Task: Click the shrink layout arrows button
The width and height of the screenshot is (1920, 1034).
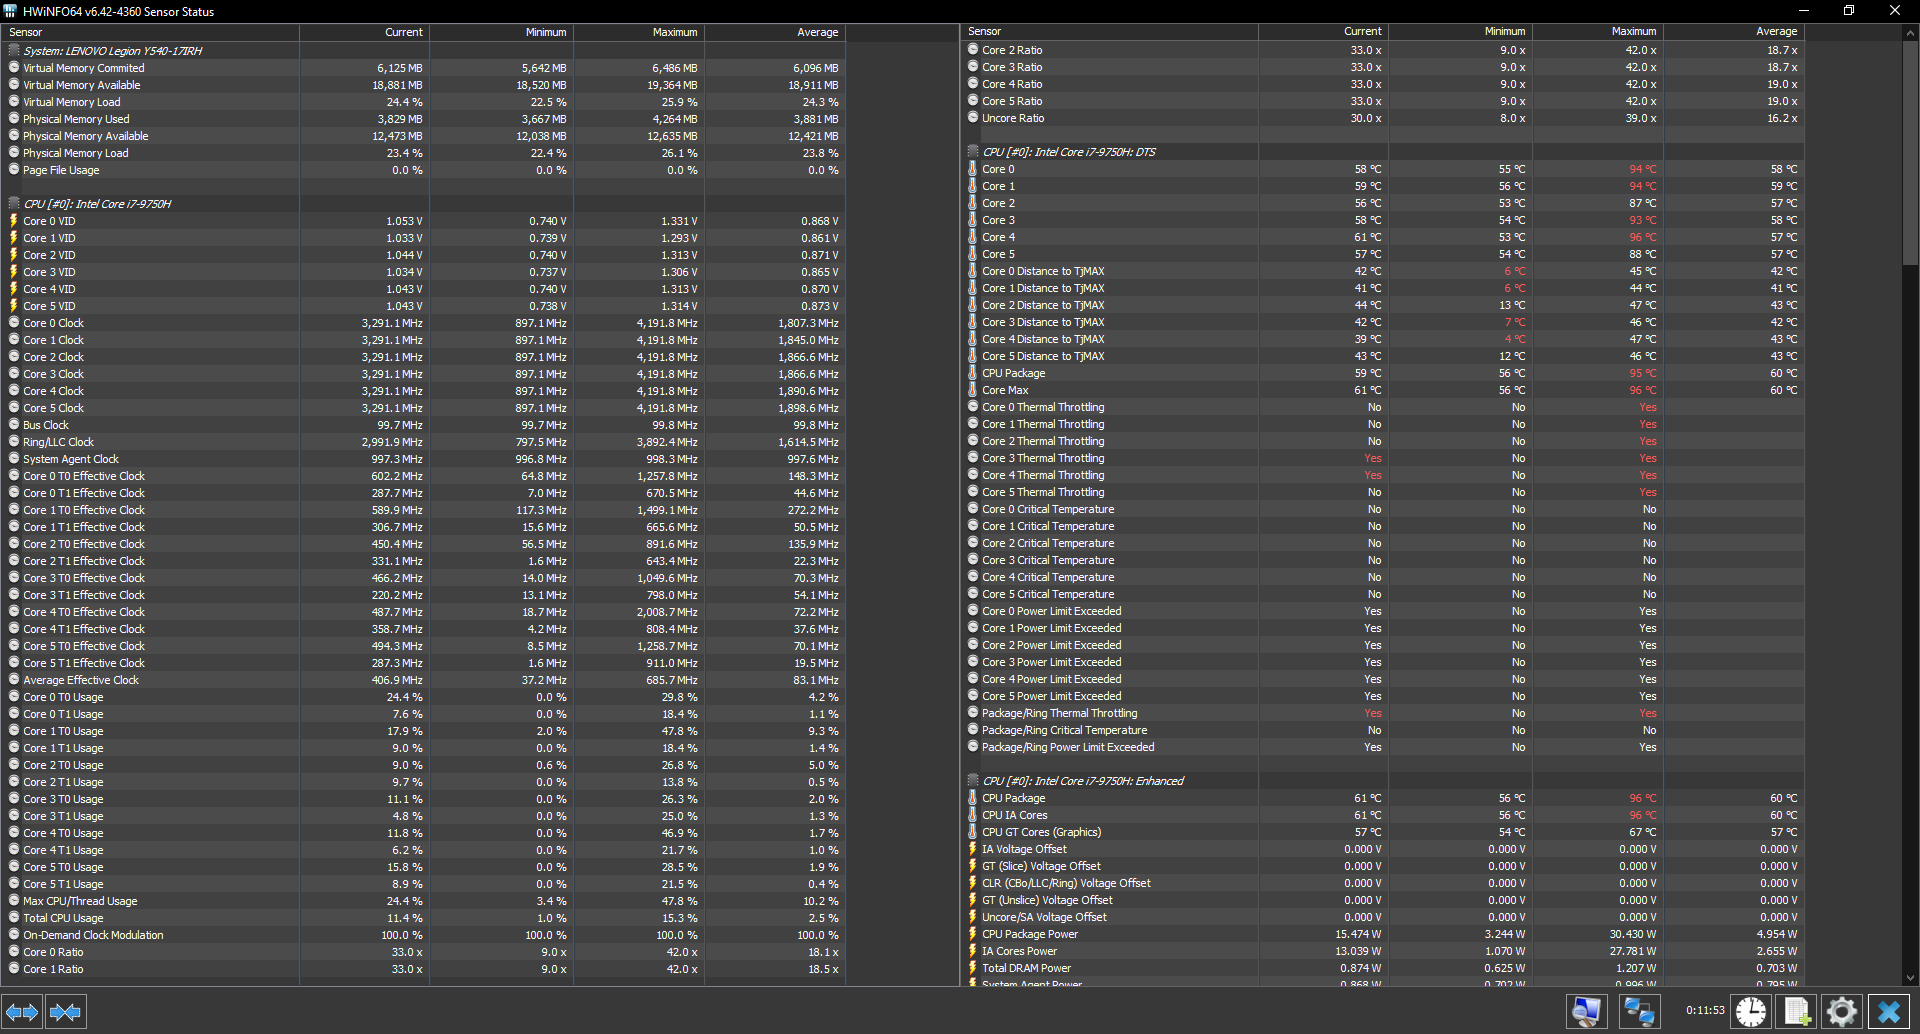Action: 65,1012
